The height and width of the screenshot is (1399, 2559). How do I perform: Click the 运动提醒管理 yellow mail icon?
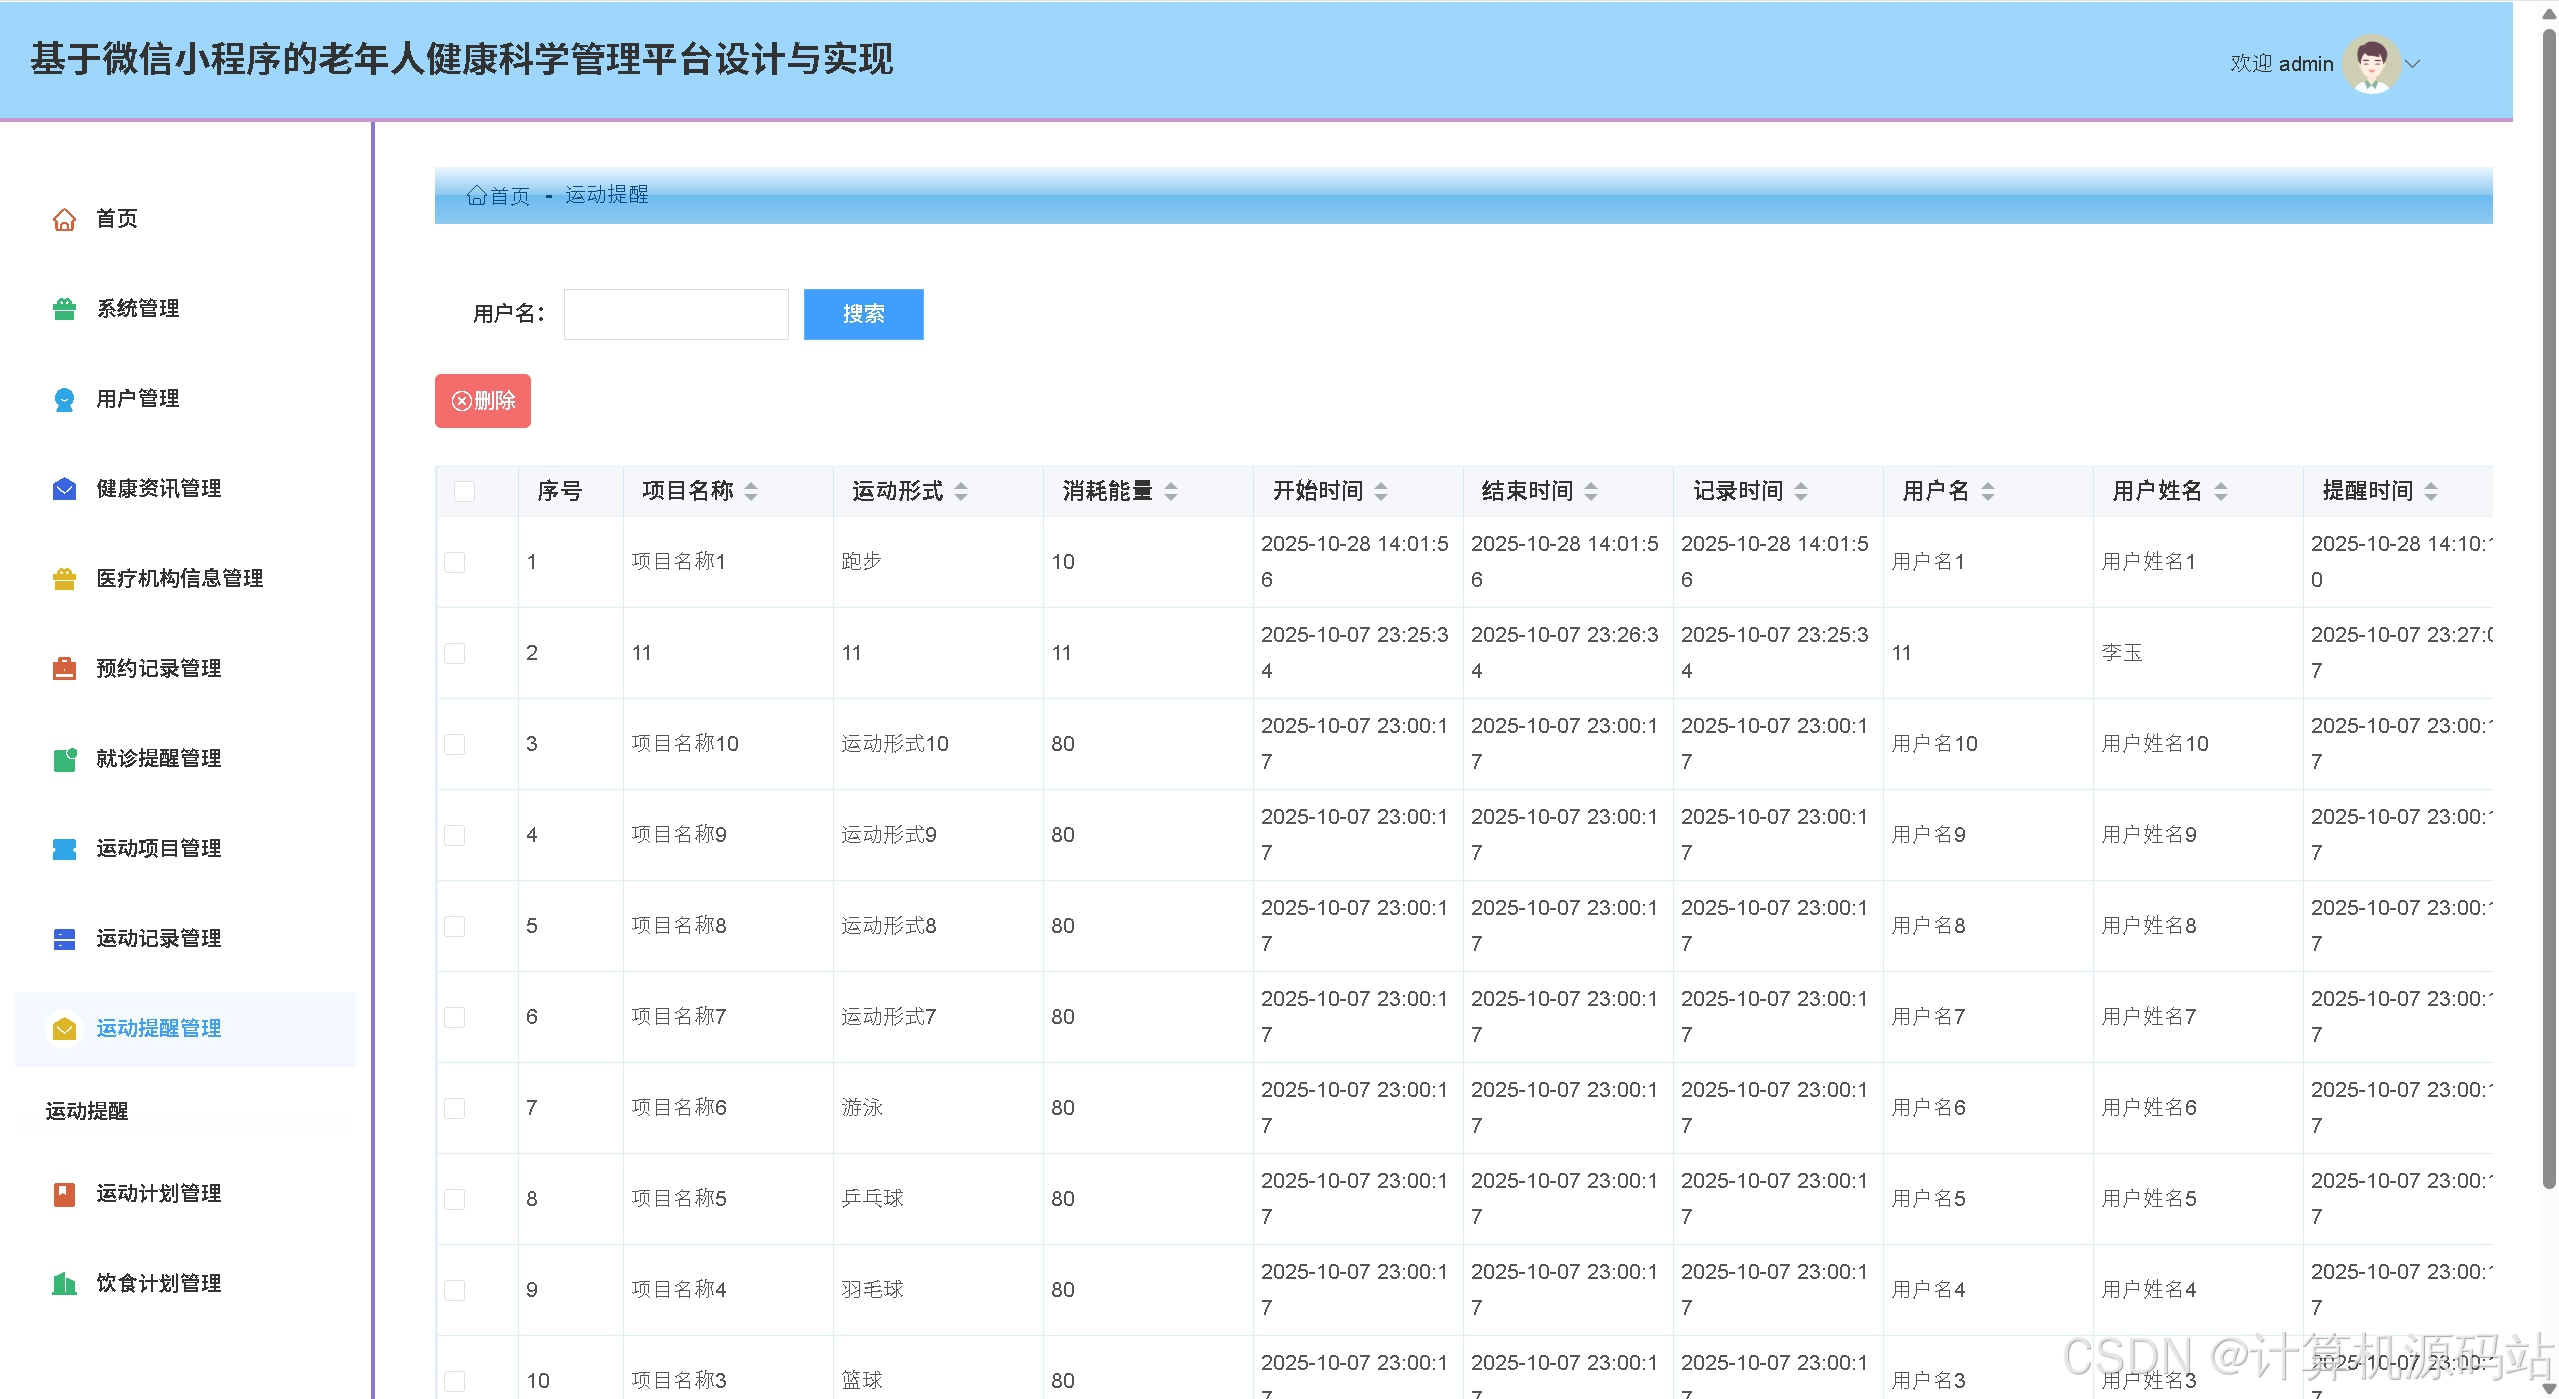click(64, 1029)
